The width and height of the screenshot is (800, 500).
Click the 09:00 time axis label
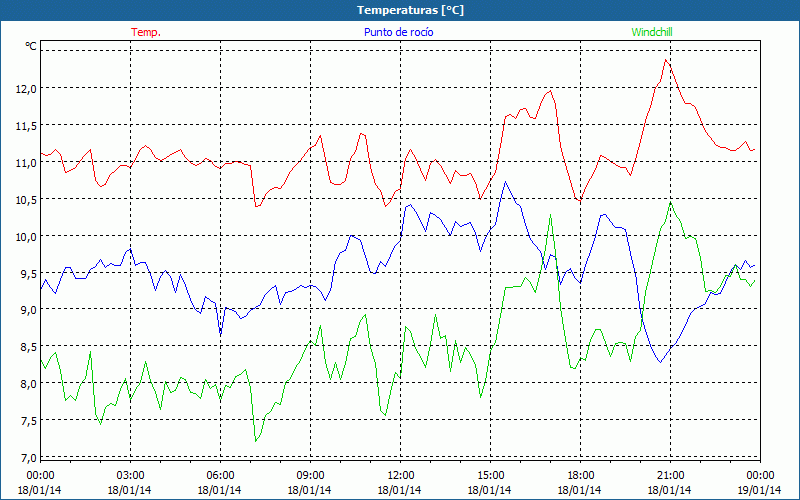click(x=310, y=476)
